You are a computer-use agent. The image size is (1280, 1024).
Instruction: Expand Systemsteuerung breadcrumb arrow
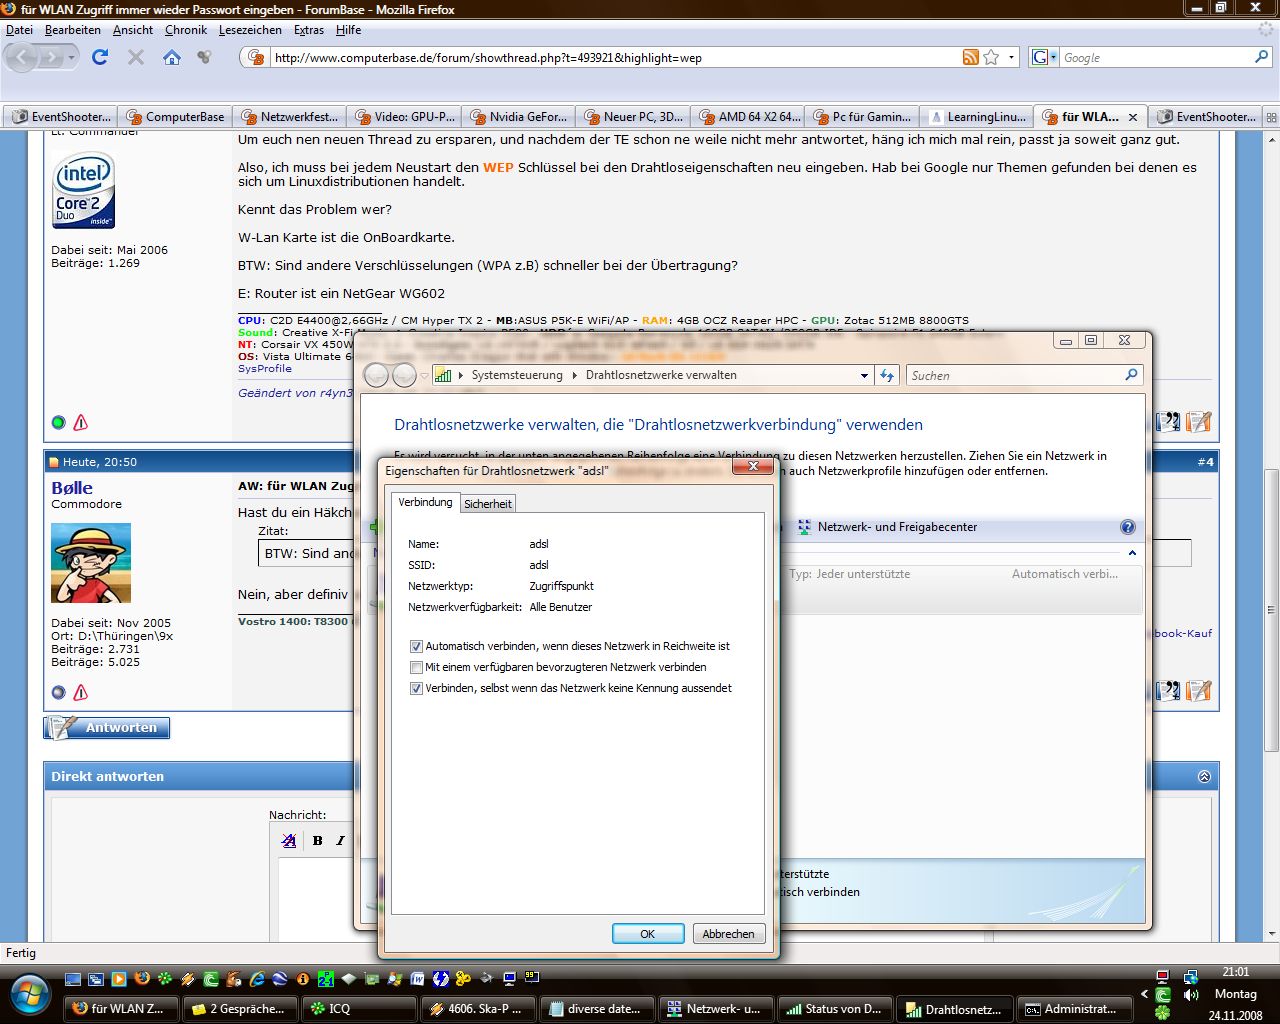click(x=574, y=375)
